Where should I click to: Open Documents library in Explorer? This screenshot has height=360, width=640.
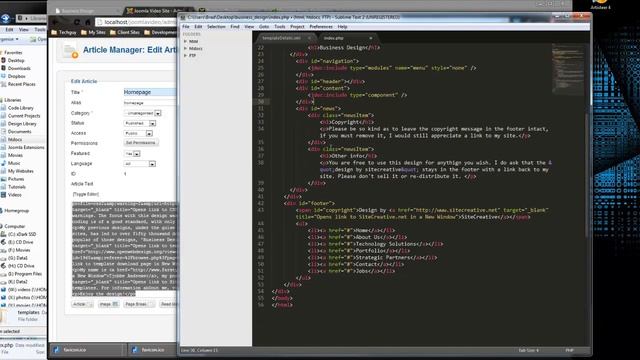point(19,131)
